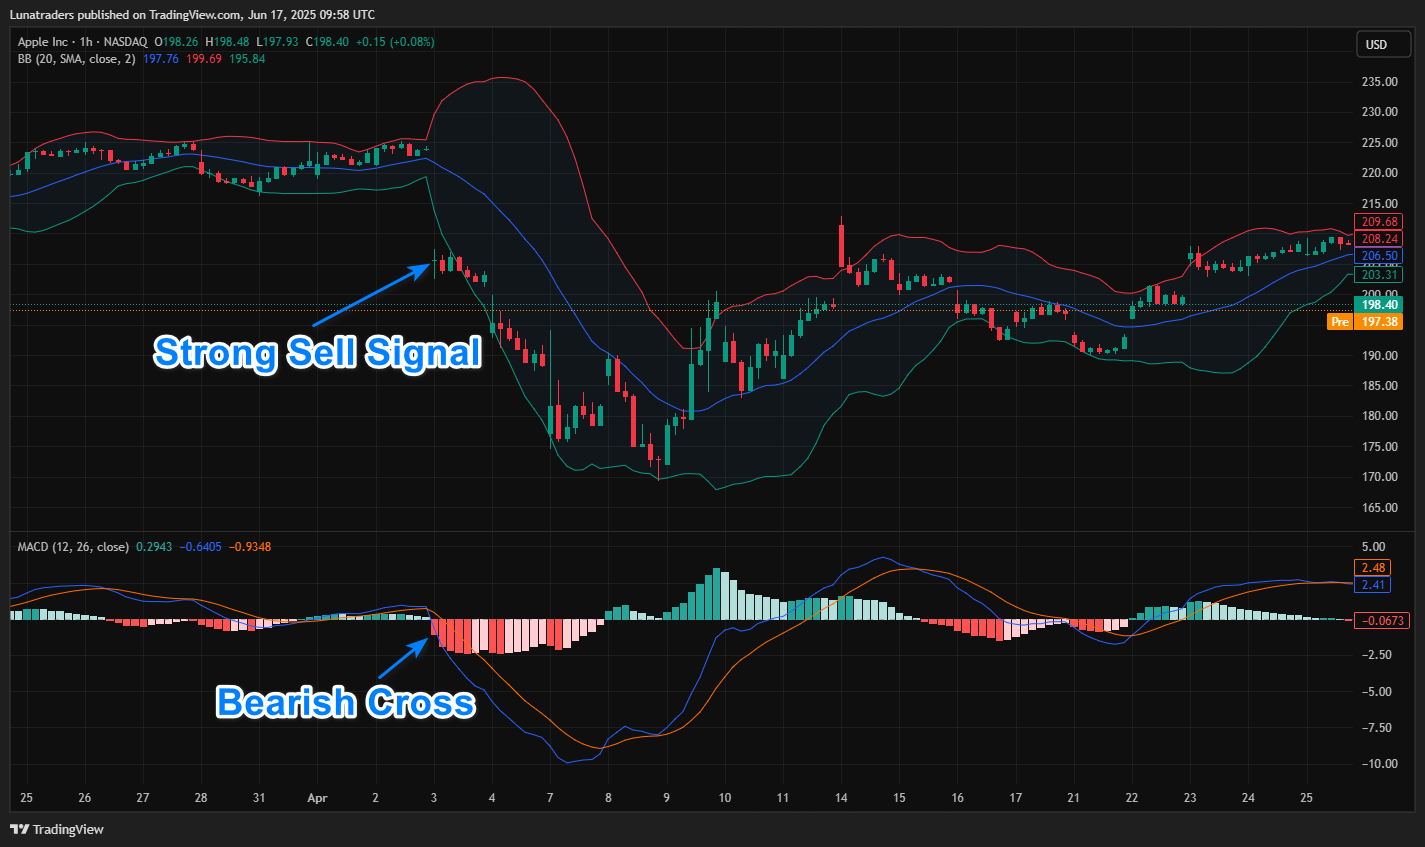The height and width of the screenshot is (847, 1425).
Task: Click date 9 on the time axis
Action: click(x=666, y=798)
